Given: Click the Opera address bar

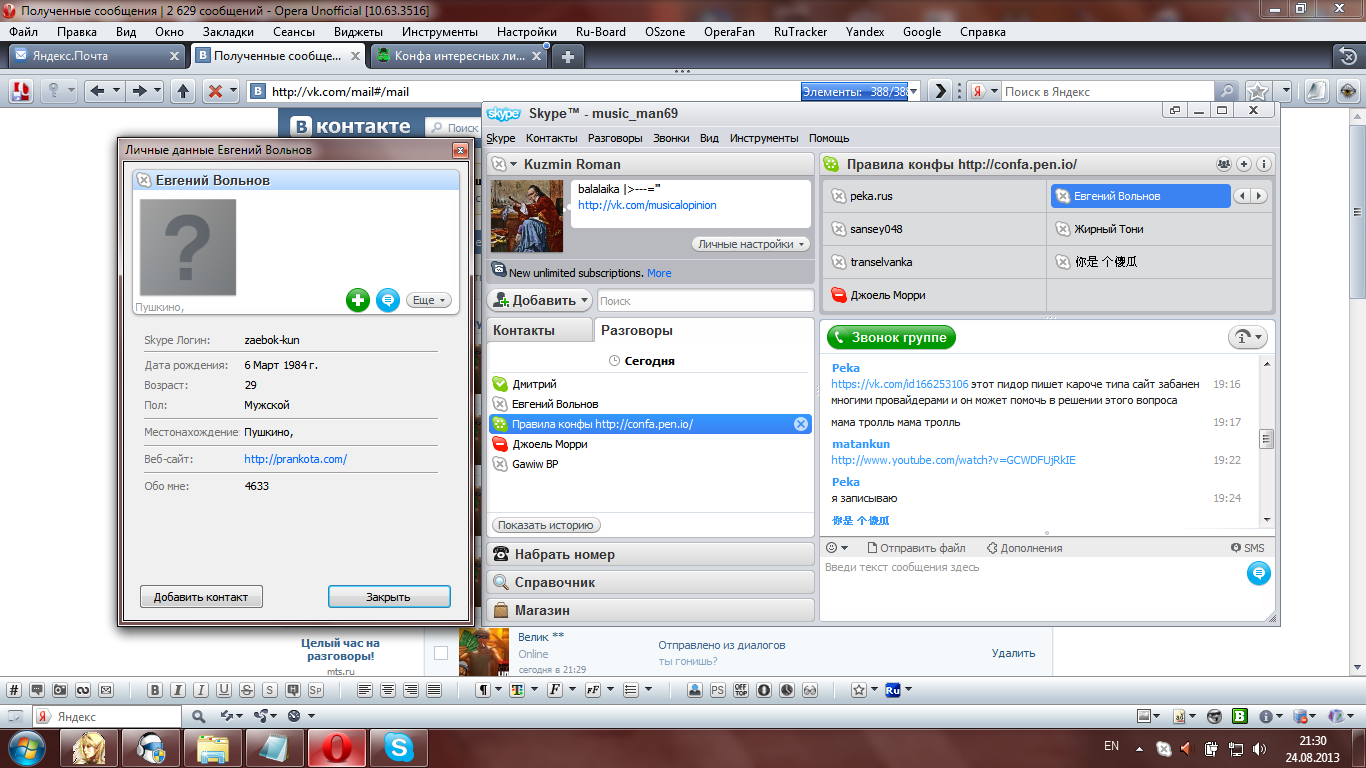Looking at the screenshot, I should pyautogui.click(x=534, y=91).
